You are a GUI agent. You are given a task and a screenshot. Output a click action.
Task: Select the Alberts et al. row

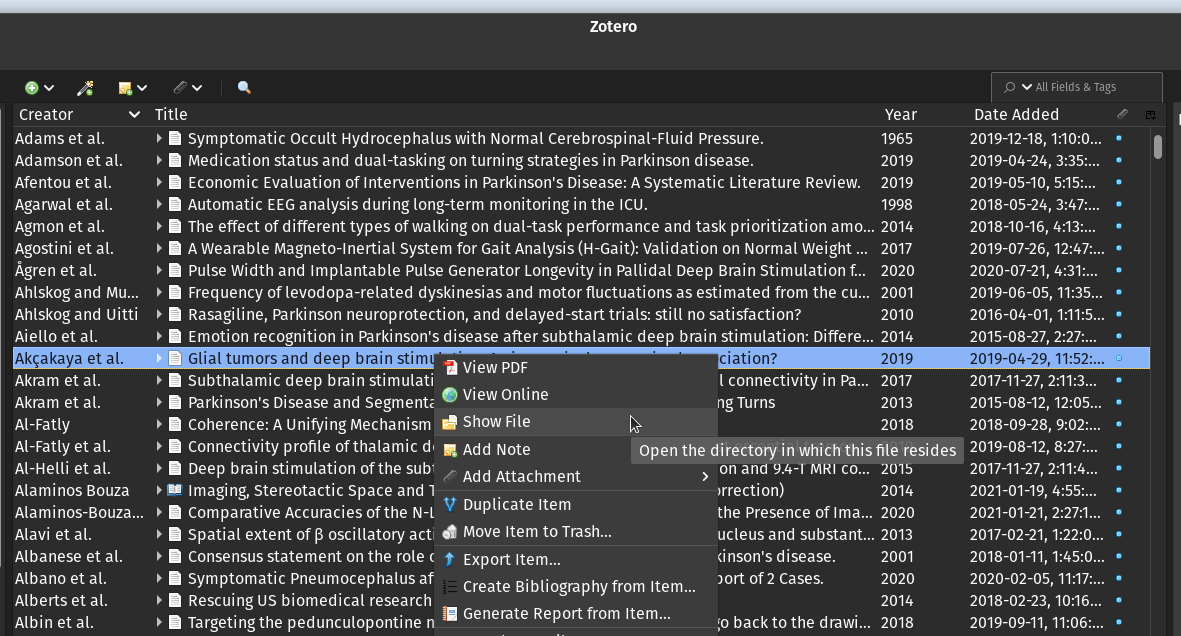click(581, 601)
